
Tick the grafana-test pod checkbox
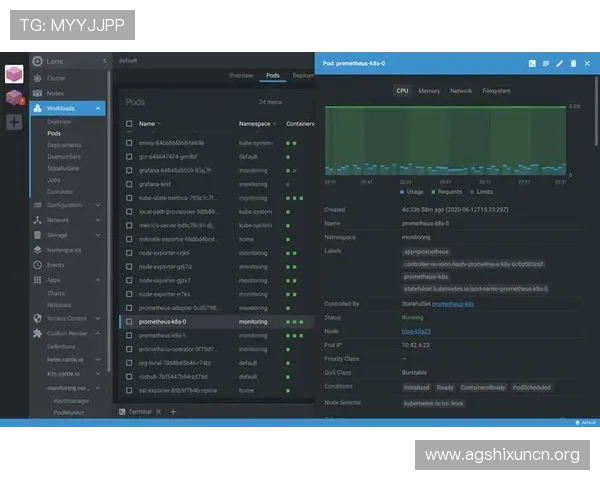[128, 184]
